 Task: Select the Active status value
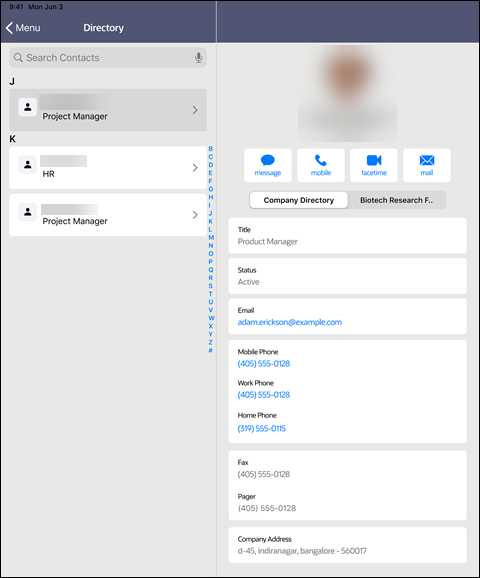point(248,282)
